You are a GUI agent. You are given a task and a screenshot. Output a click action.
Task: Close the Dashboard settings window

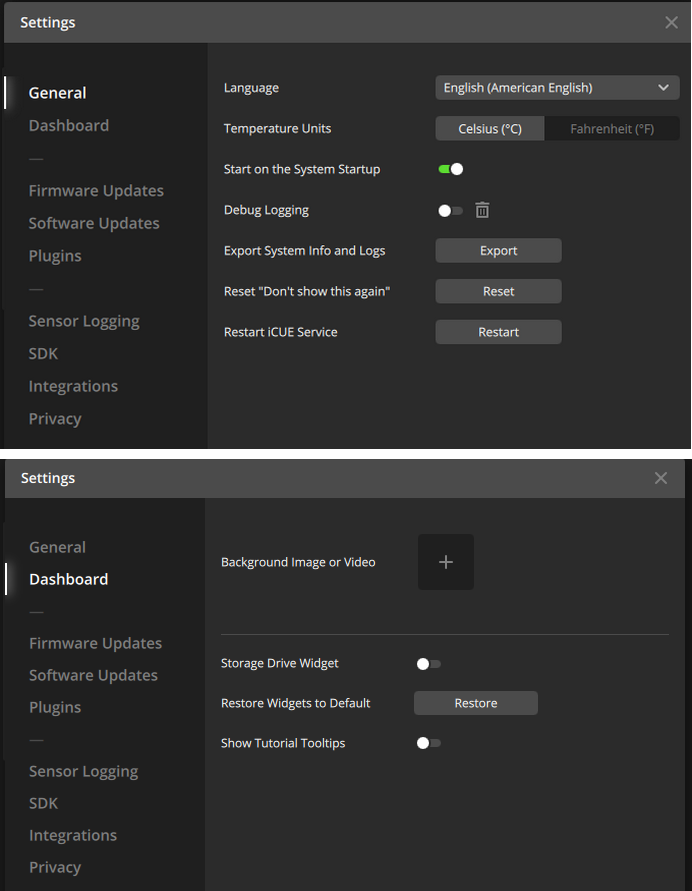[x=661, y=478]
